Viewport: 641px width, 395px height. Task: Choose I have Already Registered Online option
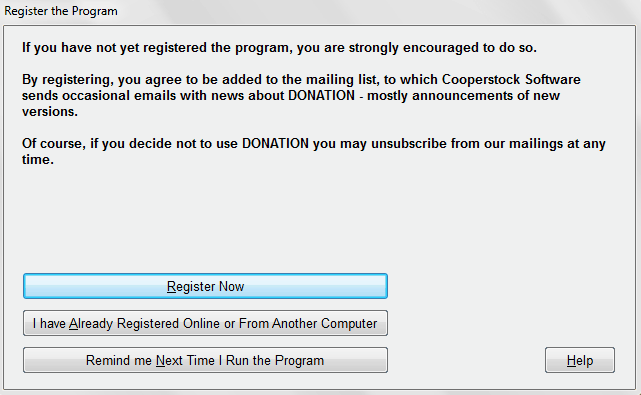pos(205,323)
